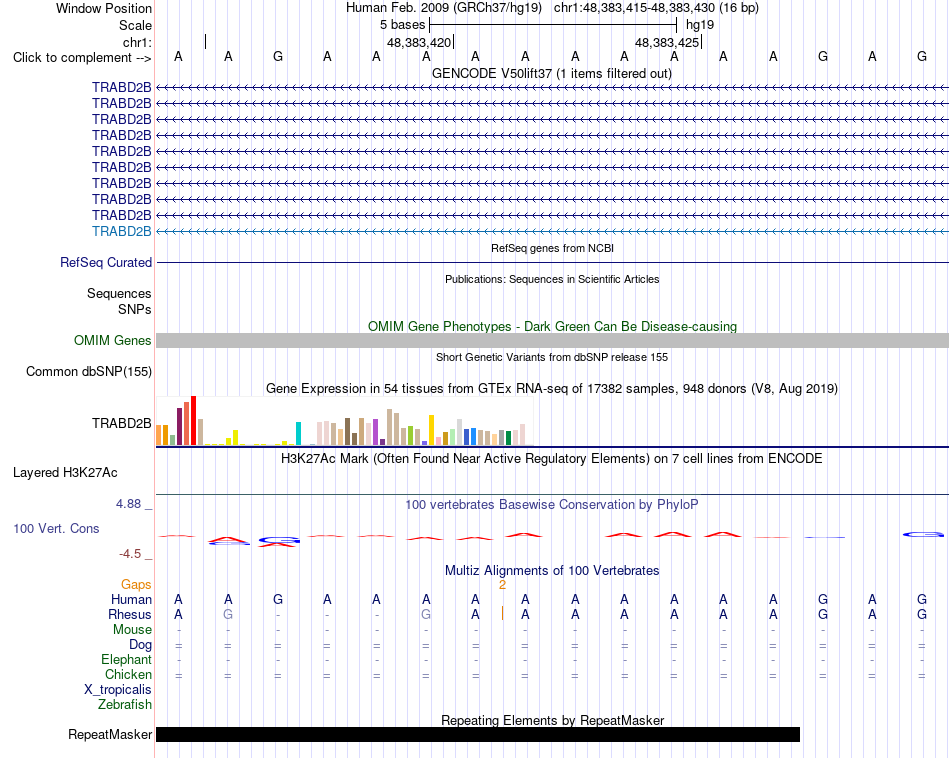Click the 'Repeating Elements by RepeatMasker' title
This screenshot has height=758, width=950.
click(552, 720)
